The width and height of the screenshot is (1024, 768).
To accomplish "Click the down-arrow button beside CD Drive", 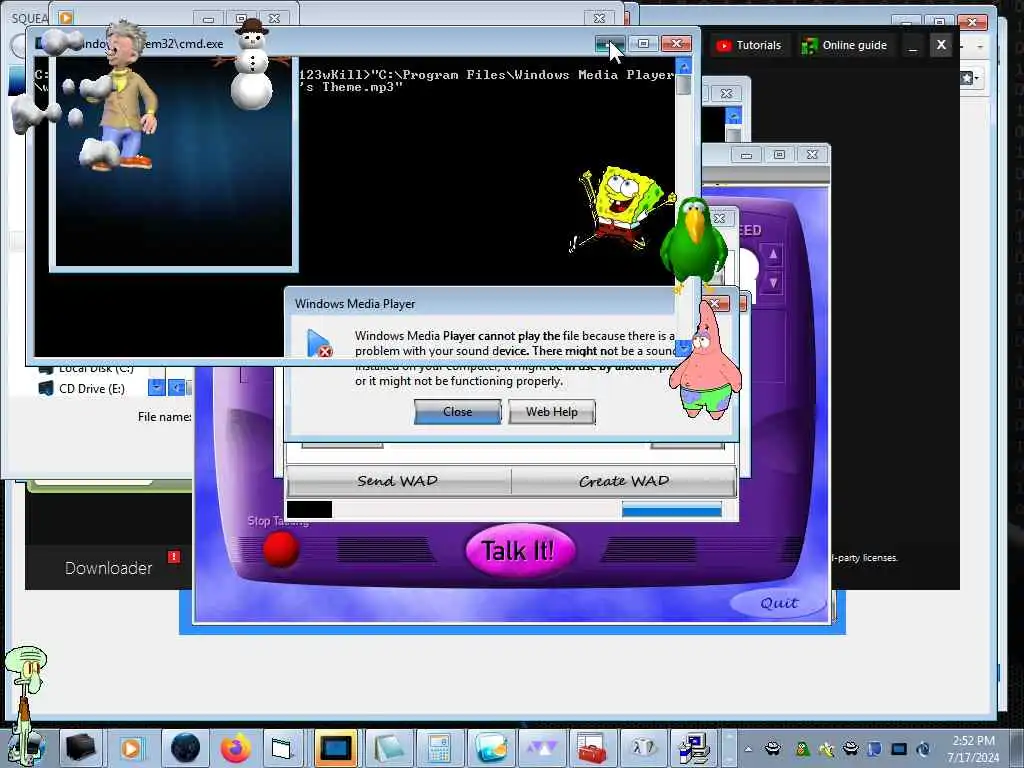I will [156, 388].
